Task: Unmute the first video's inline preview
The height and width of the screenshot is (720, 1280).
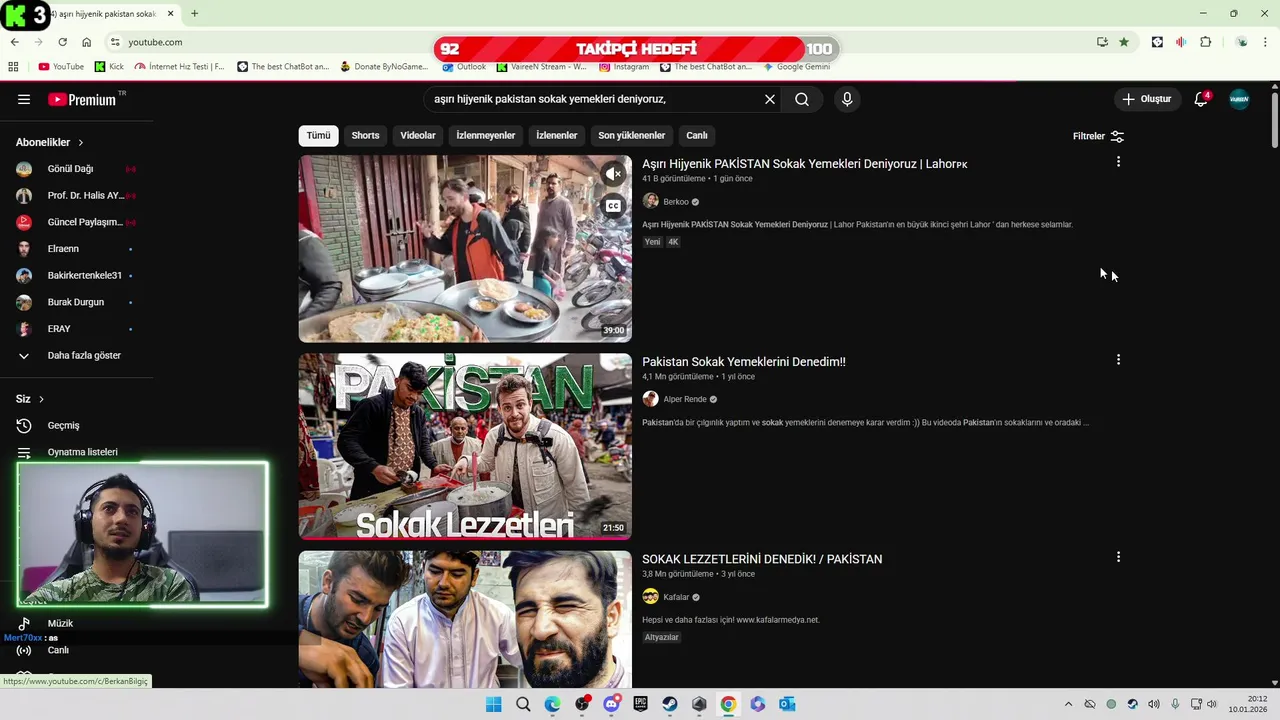Action: click(x=613, y=174)
